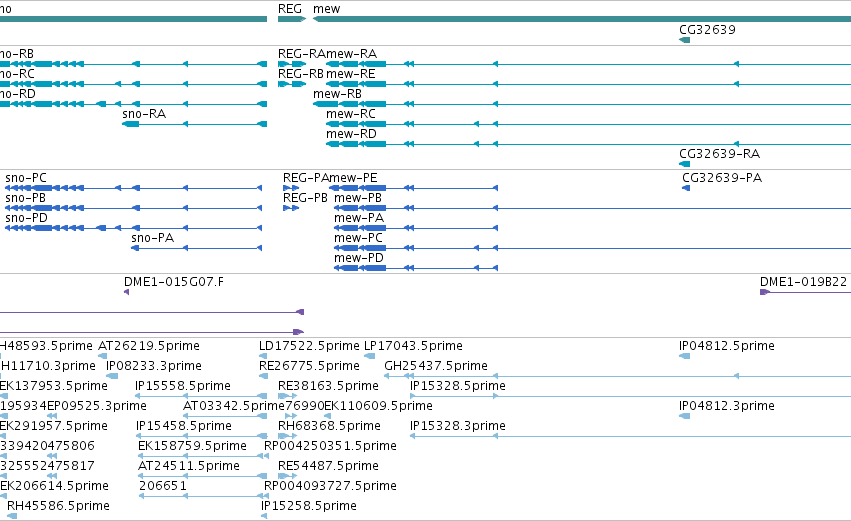Click EST RH45586.5prime
The height and width of the screenshot is (521, 851).
(x=58, y=506)
